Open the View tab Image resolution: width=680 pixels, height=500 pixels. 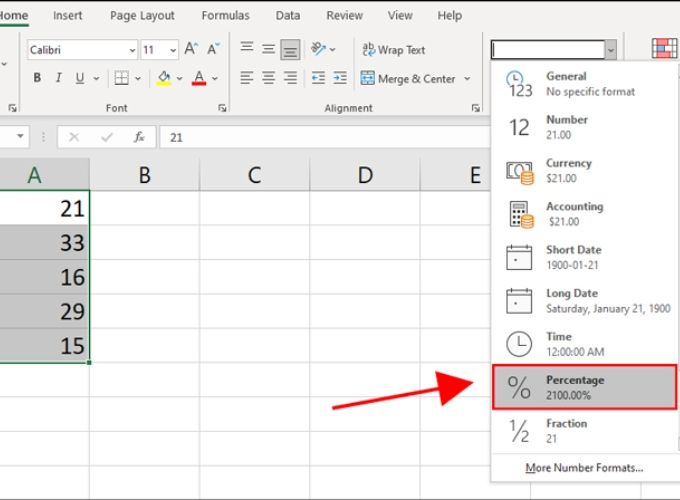pos(400,15)
